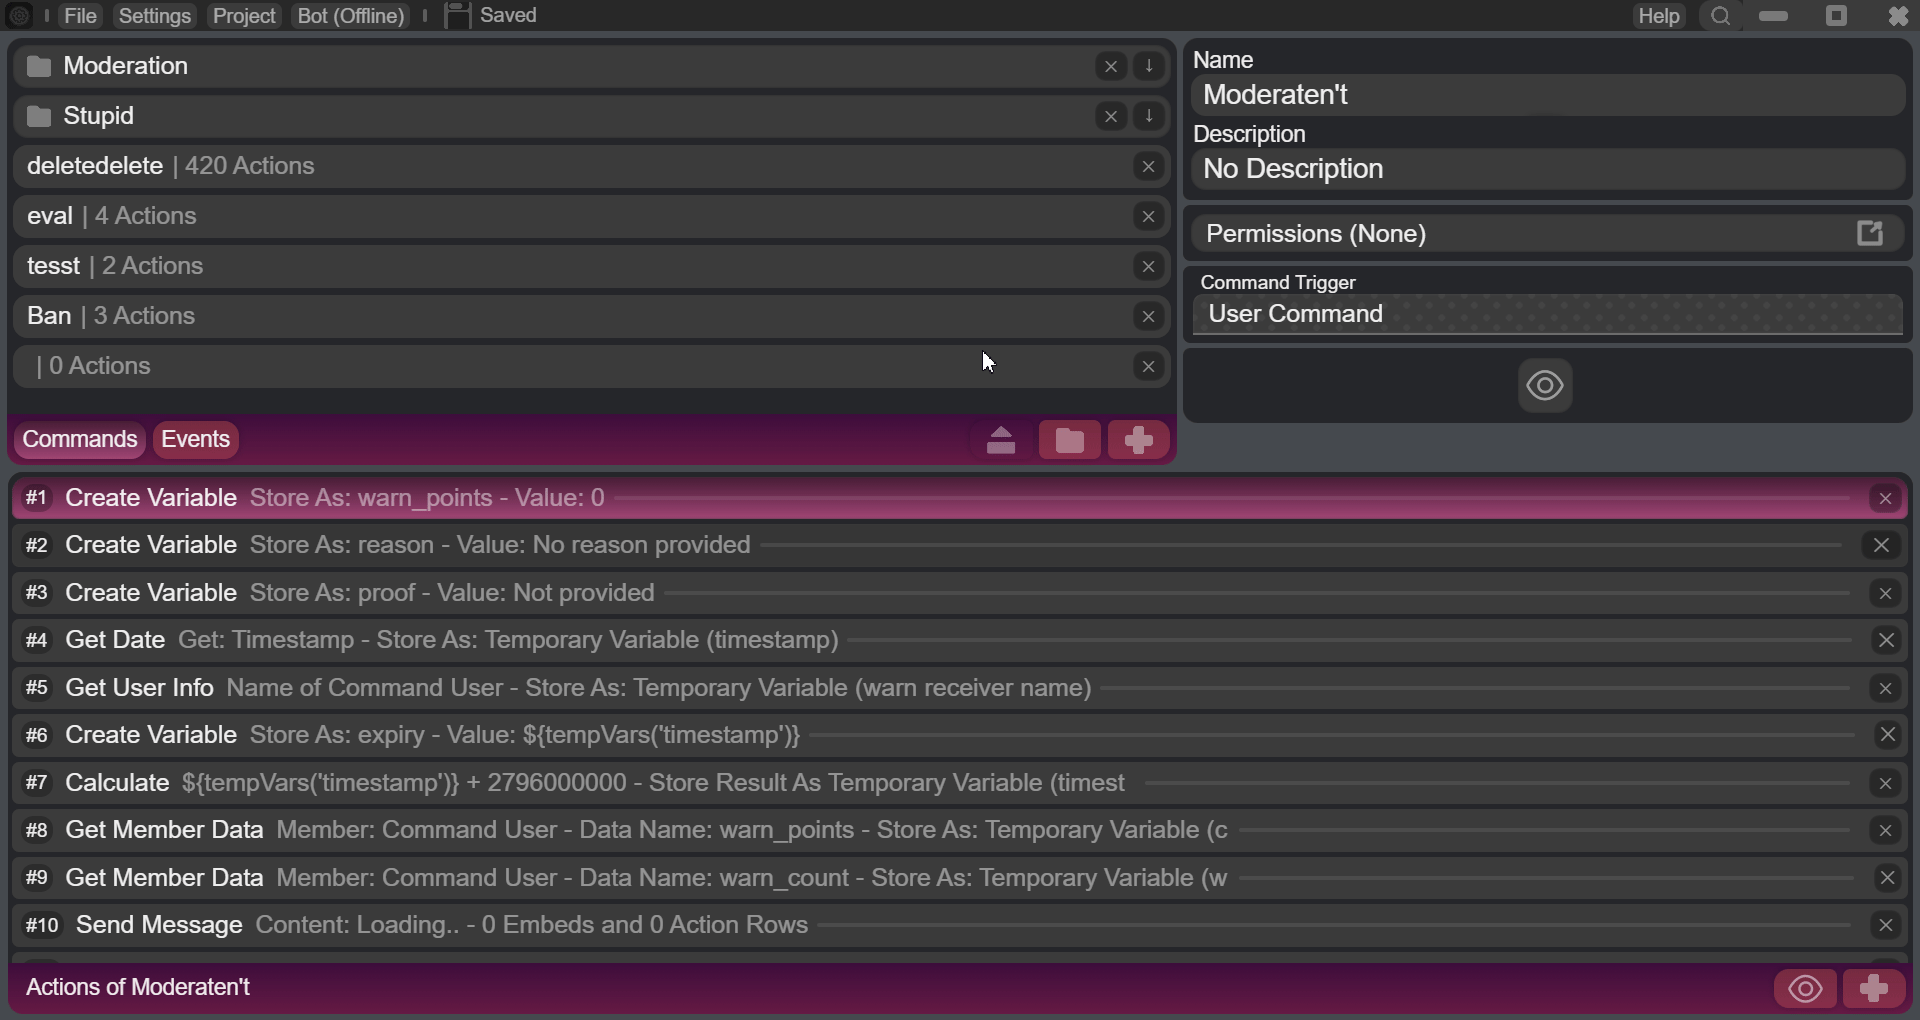Click the Saved disk icon
The height and width of the screenshot is (1020, 1920).
457,16
